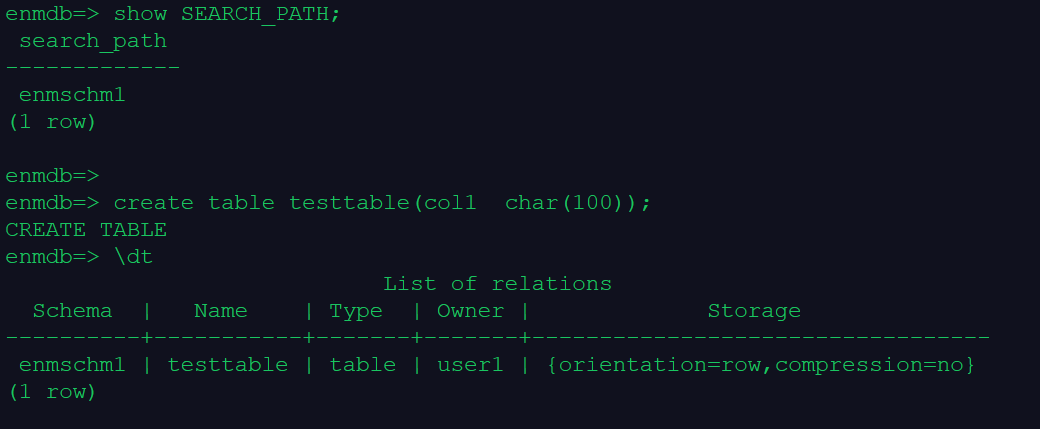Click the user1 owner cell
This screenshot has height=429, width=1040.
(x=470, y=365)
